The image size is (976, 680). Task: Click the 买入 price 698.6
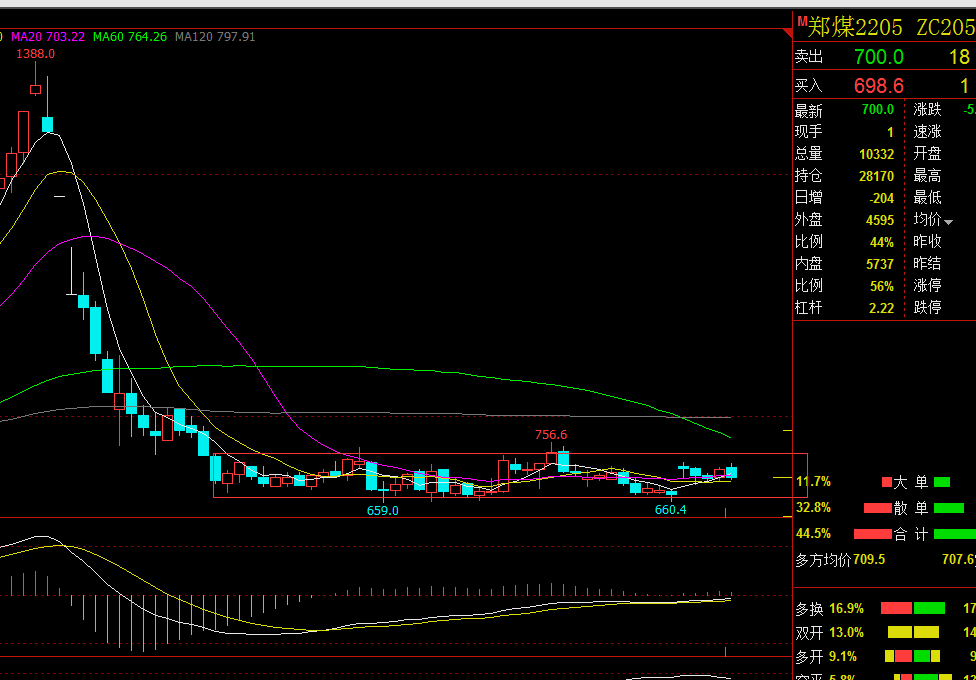tap(879, 86)
